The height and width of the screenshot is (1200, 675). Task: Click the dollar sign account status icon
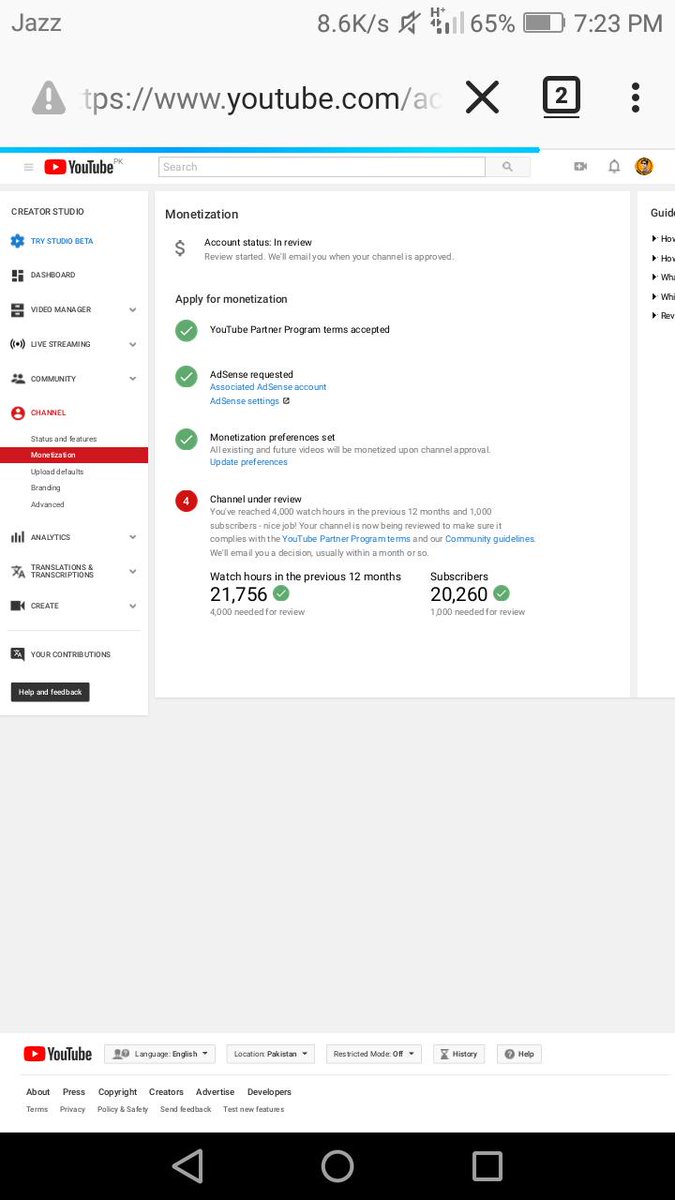click(180, 248)
